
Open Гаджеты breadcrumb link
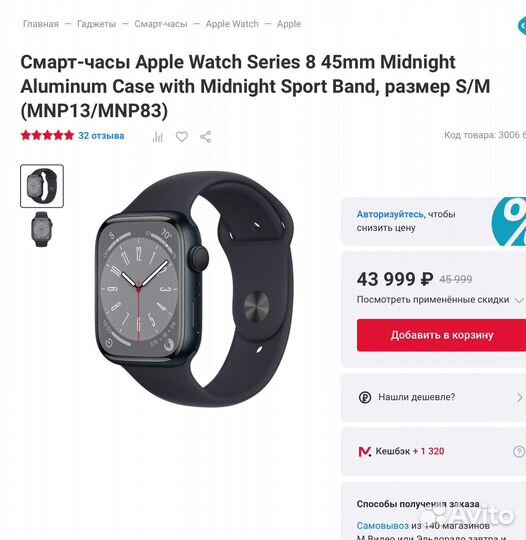pyautogui.click(x=96, y=24)
